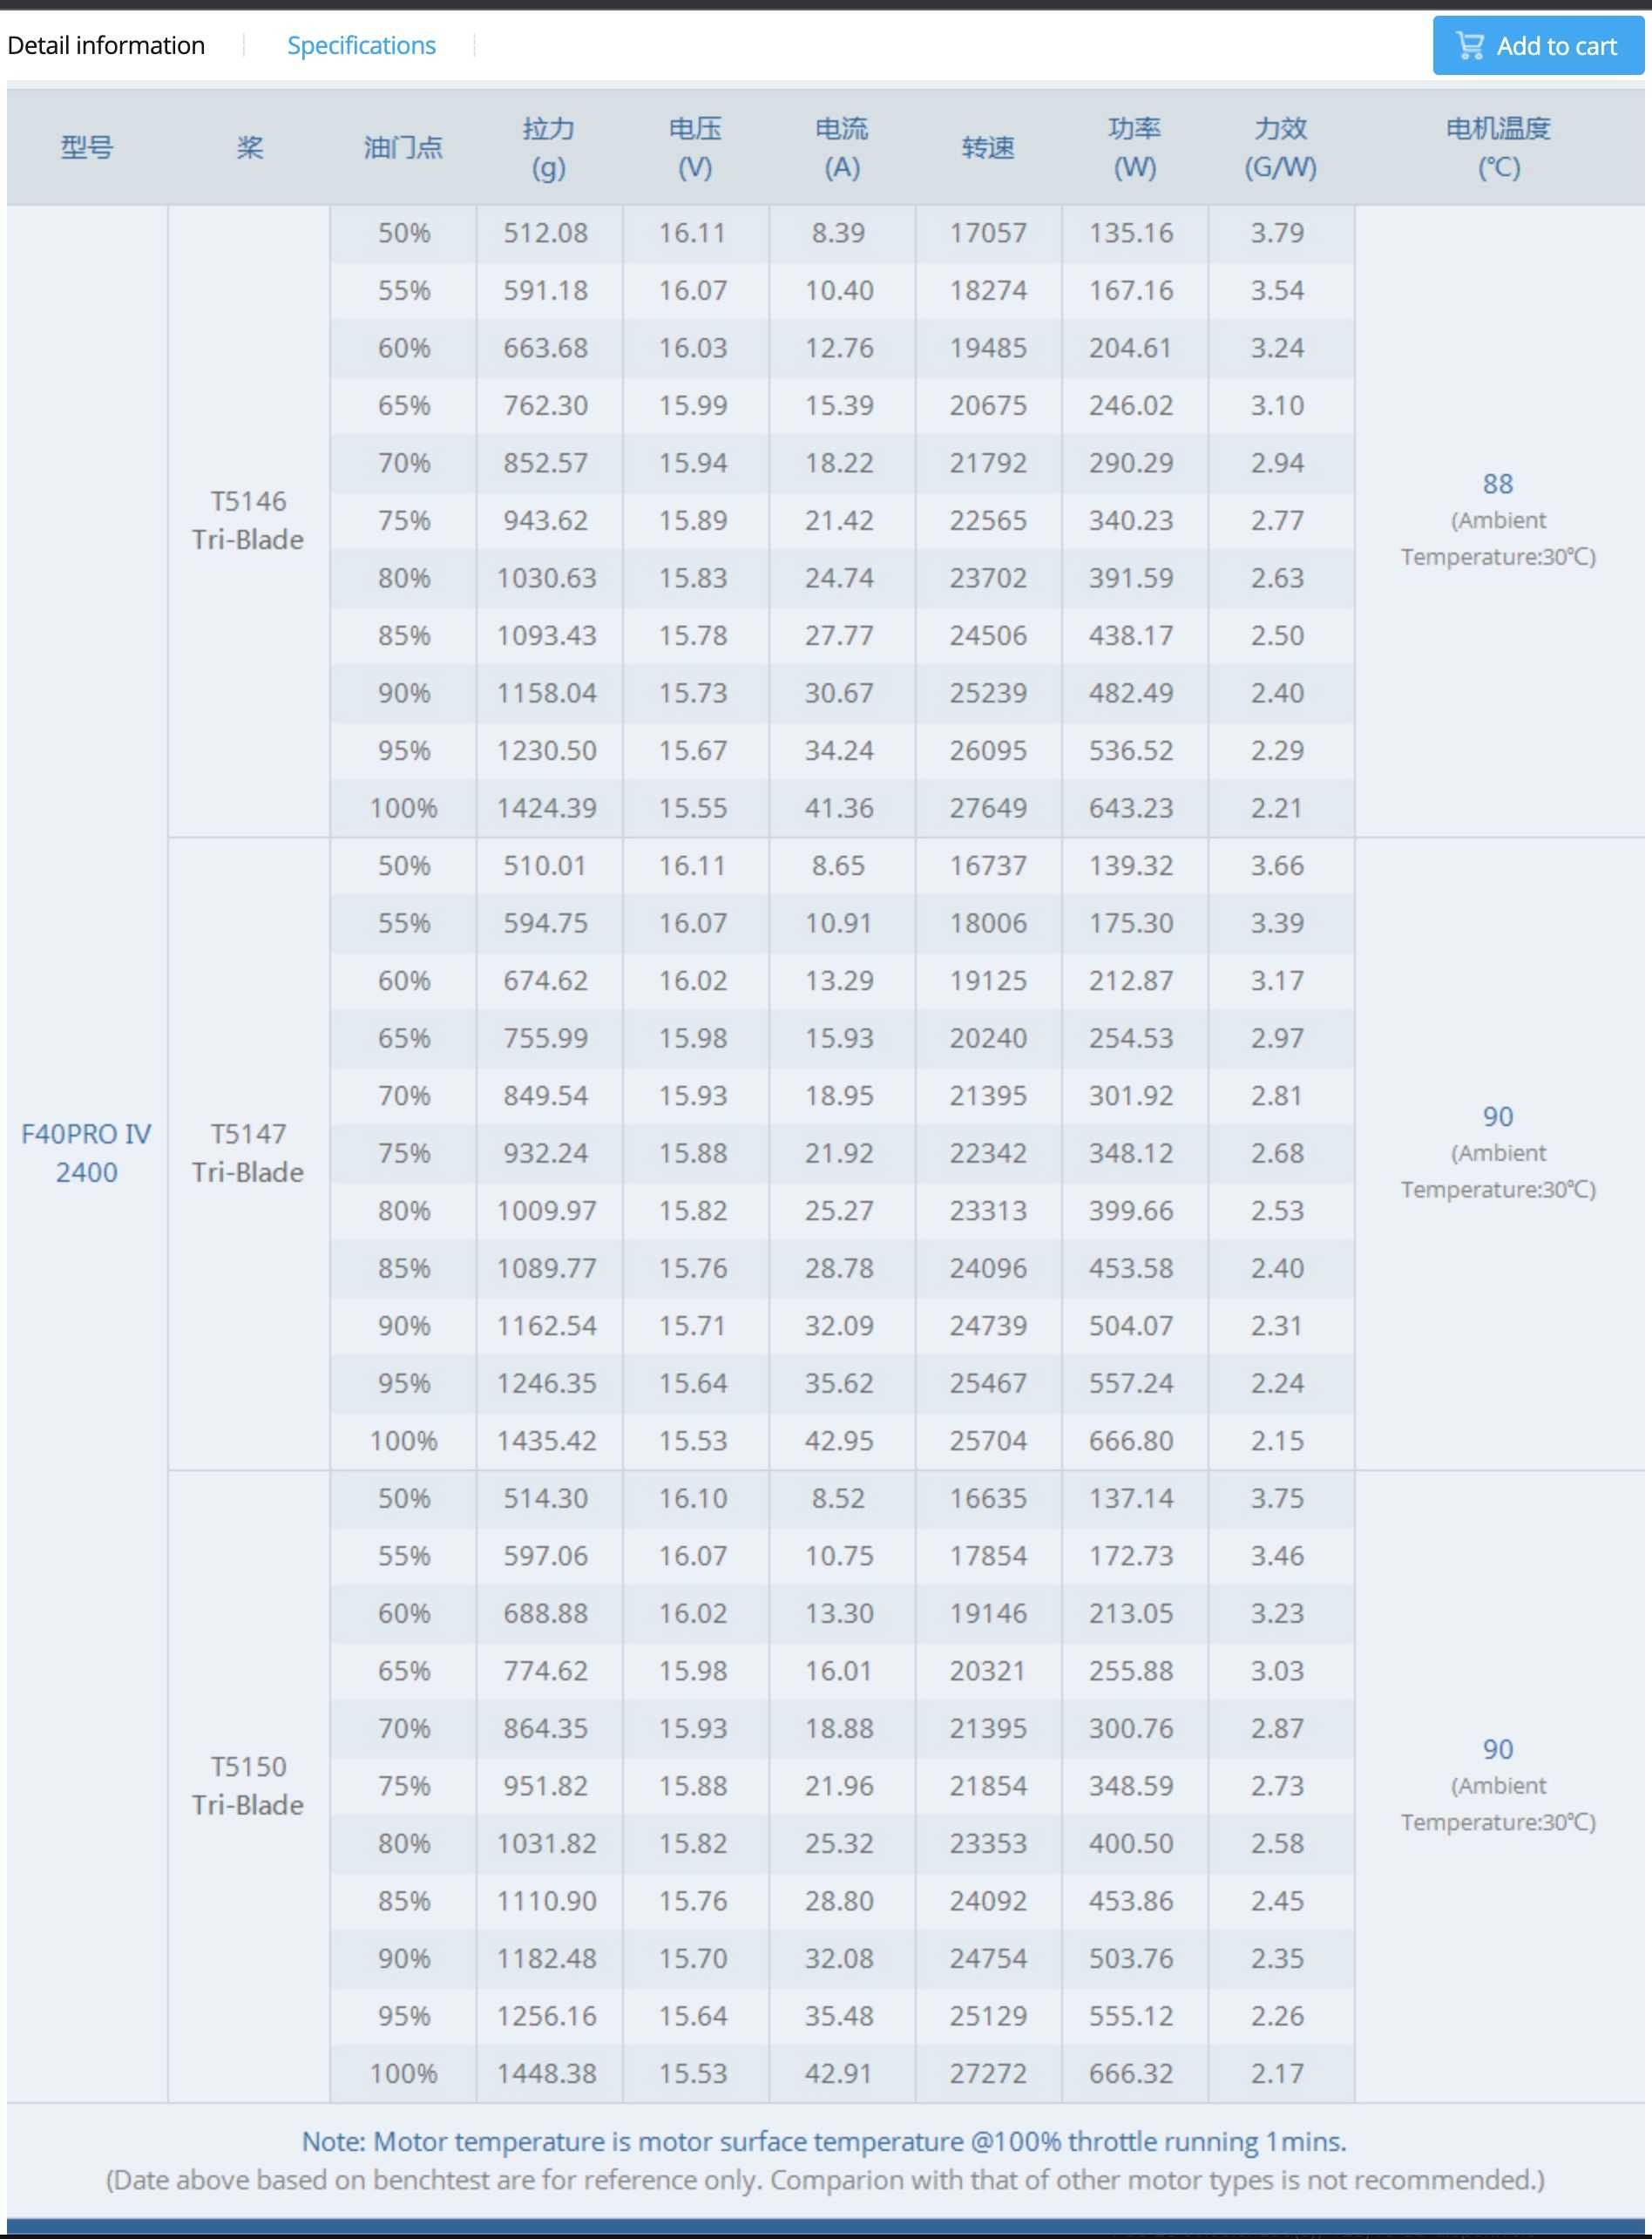The height and width of the screenshot is (2239, 1652).
Task: Click the 电机温度 (°C) column header
Action: [x=1499, y=148]
